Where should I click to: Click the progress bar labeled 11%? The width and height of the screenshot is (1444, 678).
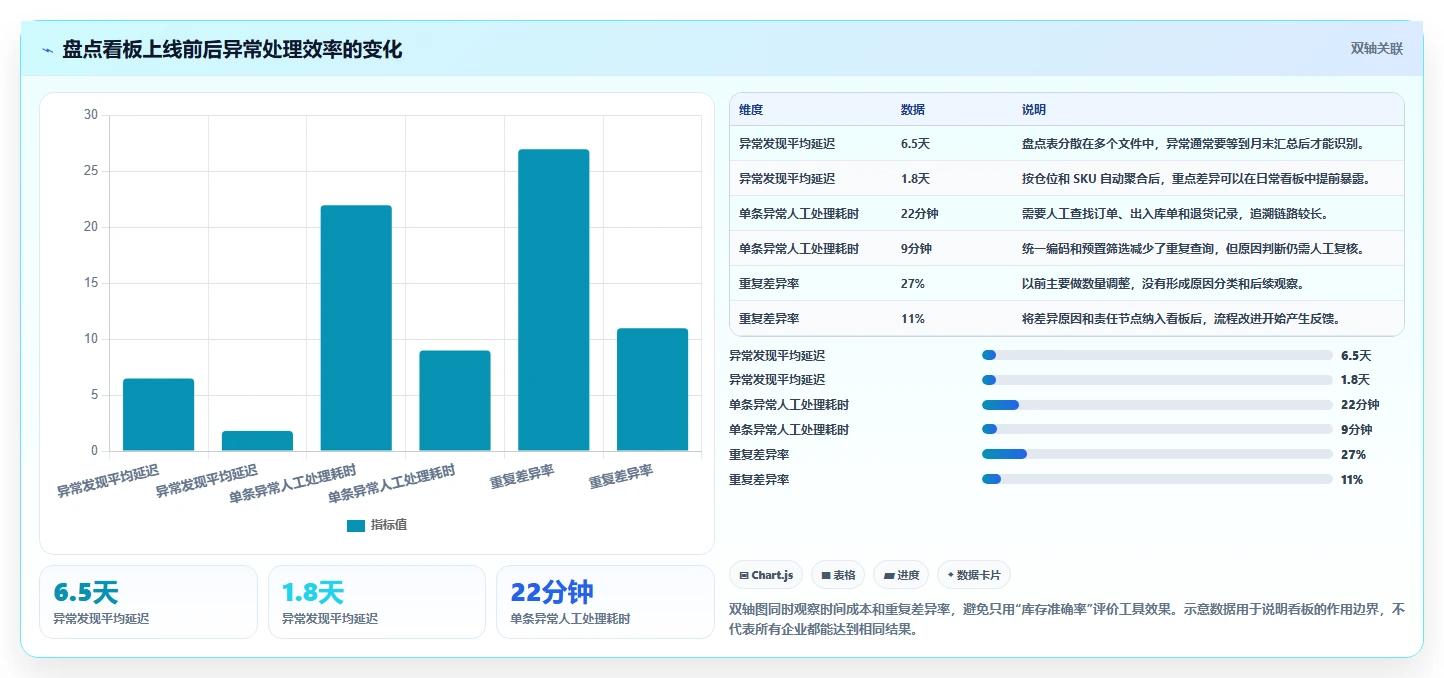[1157, 479]
